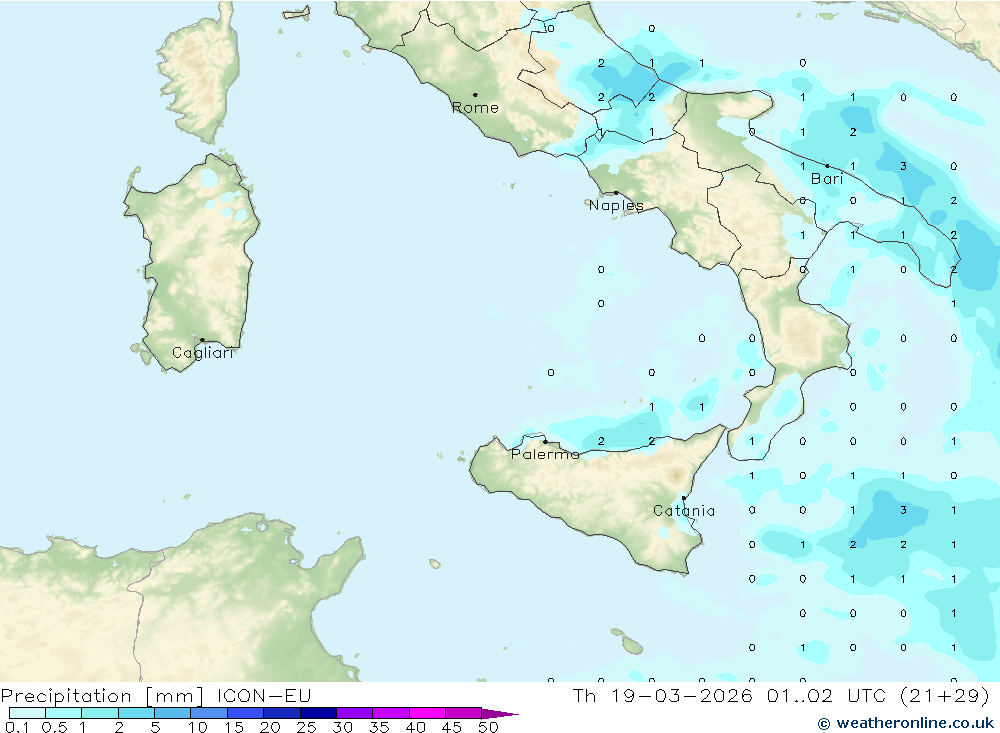
Task: Click the '35' legend label
Action: pyautogui.click(x=379, y=727)
